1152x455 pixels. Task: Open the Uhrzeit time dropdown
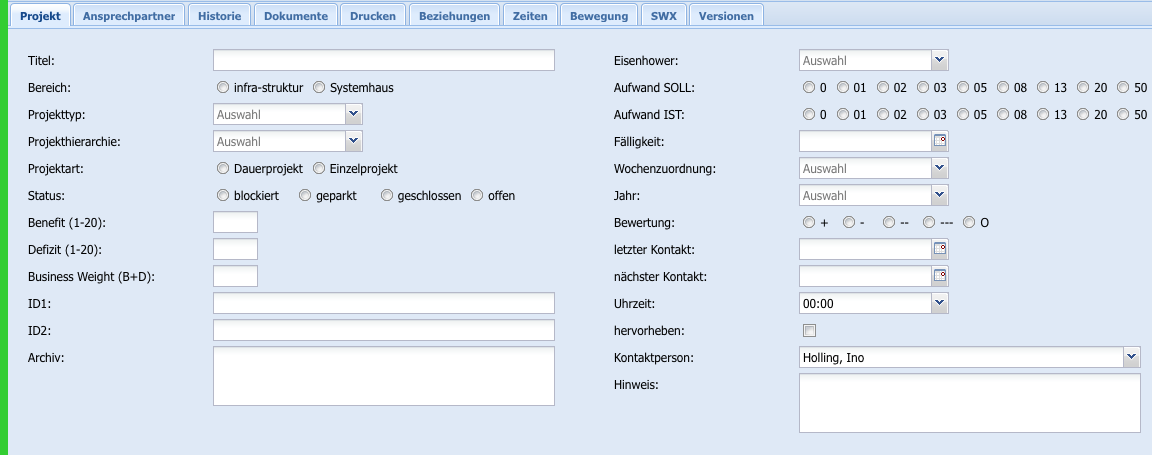point(939,303)
